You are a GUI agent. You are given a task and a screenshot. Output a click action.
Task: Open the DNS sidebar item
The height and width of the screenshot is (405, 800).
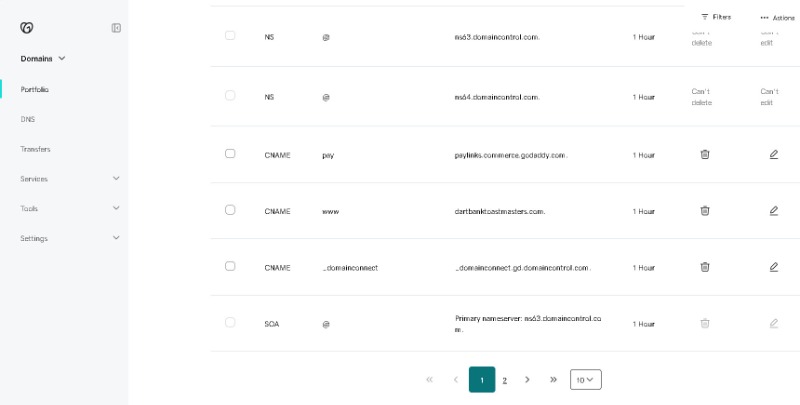(28, 119)
